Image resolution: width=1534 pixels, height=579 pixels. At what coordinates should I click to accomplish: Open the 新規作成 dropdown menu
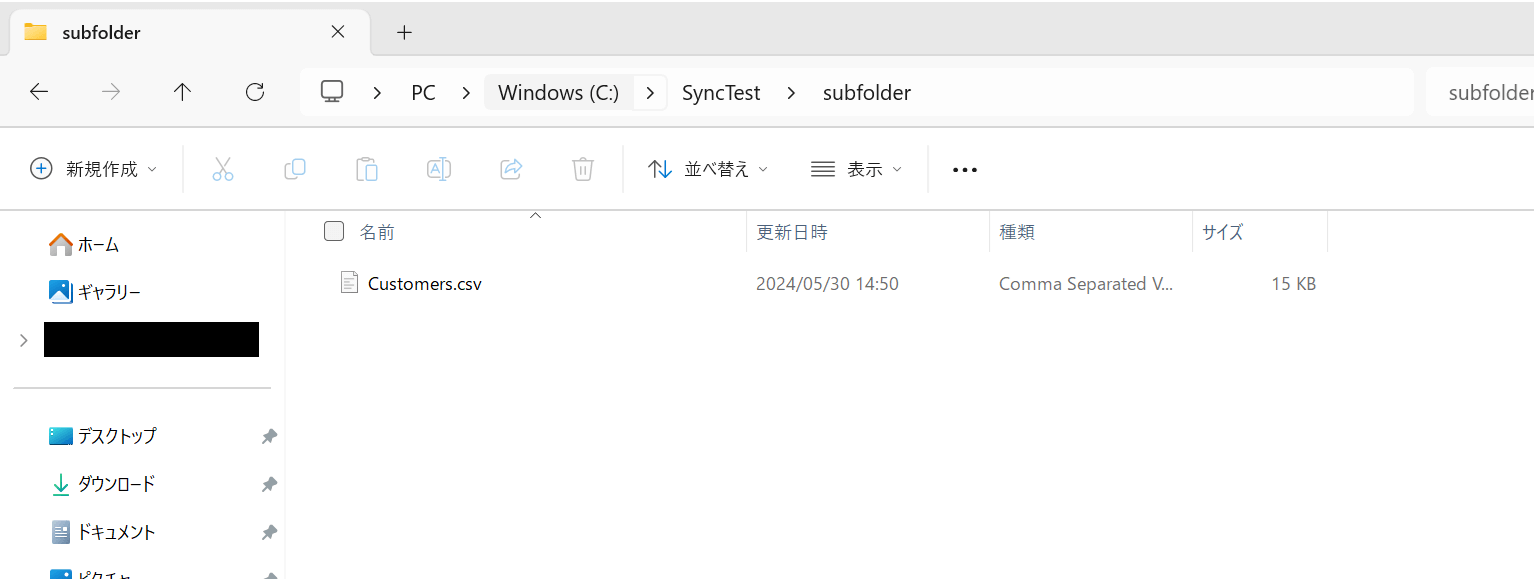tap(94, 169)
